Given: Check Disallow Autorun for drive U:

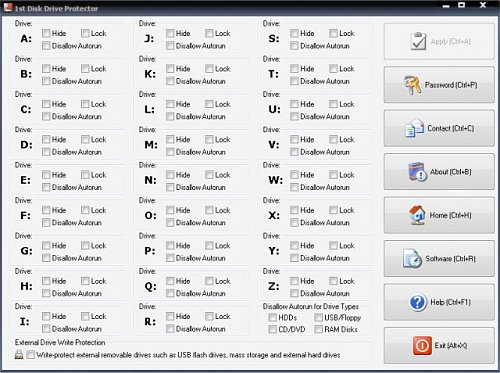Looking at the screenshot, I should 294,116.
